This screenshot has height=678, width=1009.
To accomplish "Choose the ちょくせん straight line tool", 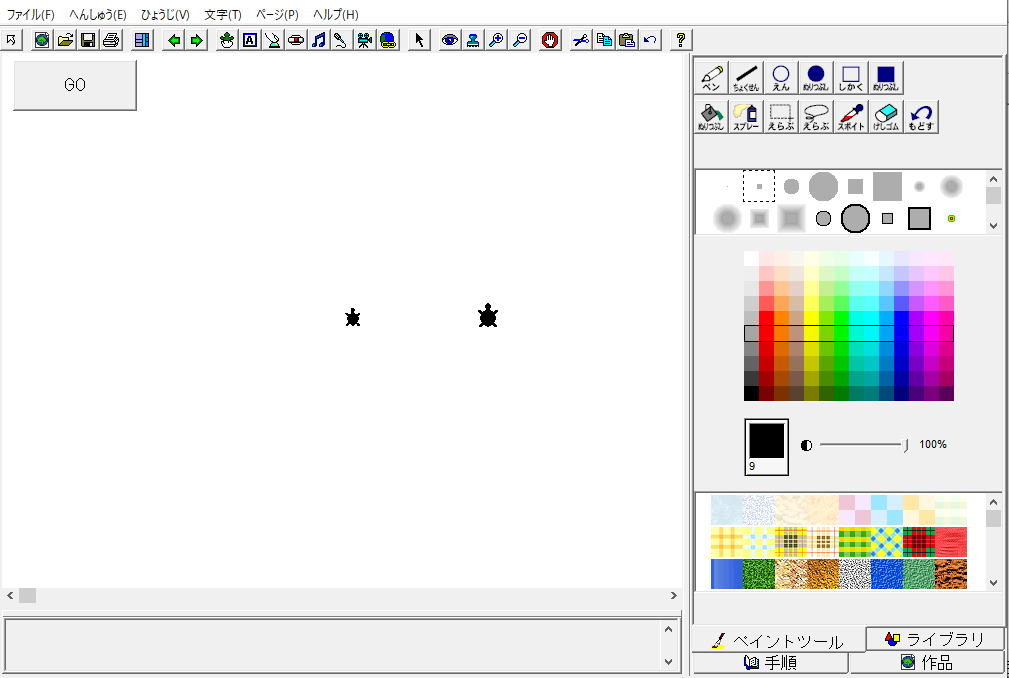I will pyautogui.click(x=746, y=78).
